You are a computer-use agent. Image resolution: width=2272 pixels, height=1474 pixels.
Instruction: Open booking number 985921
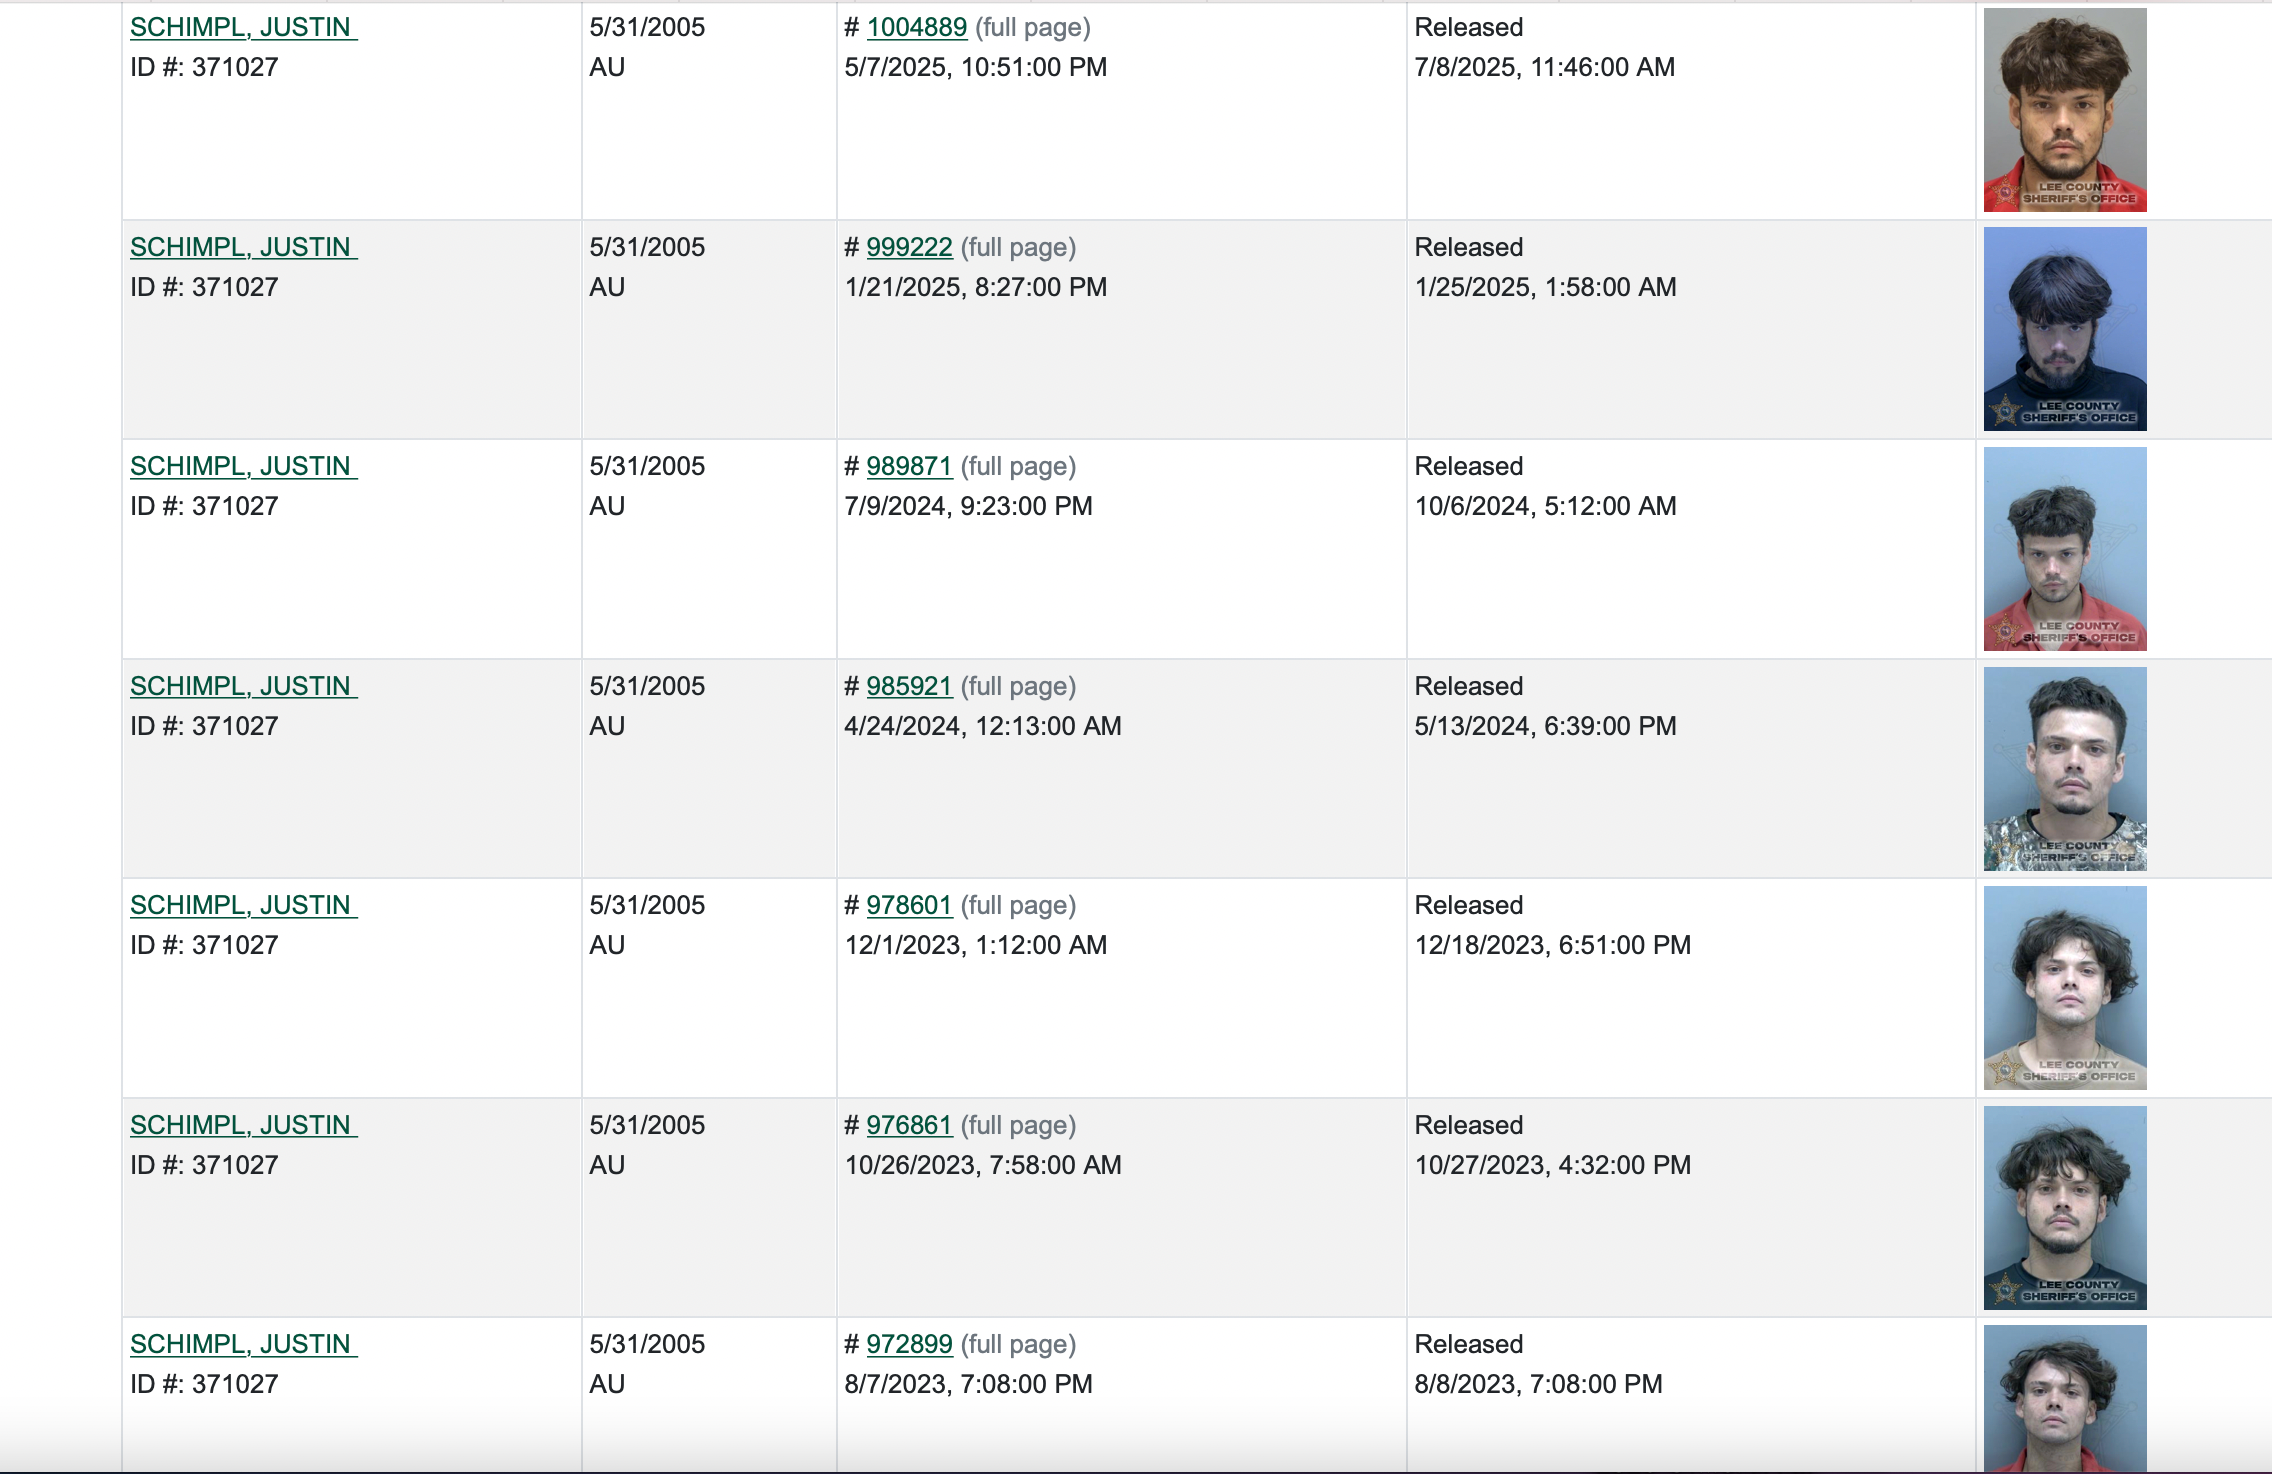click(909, 686)
